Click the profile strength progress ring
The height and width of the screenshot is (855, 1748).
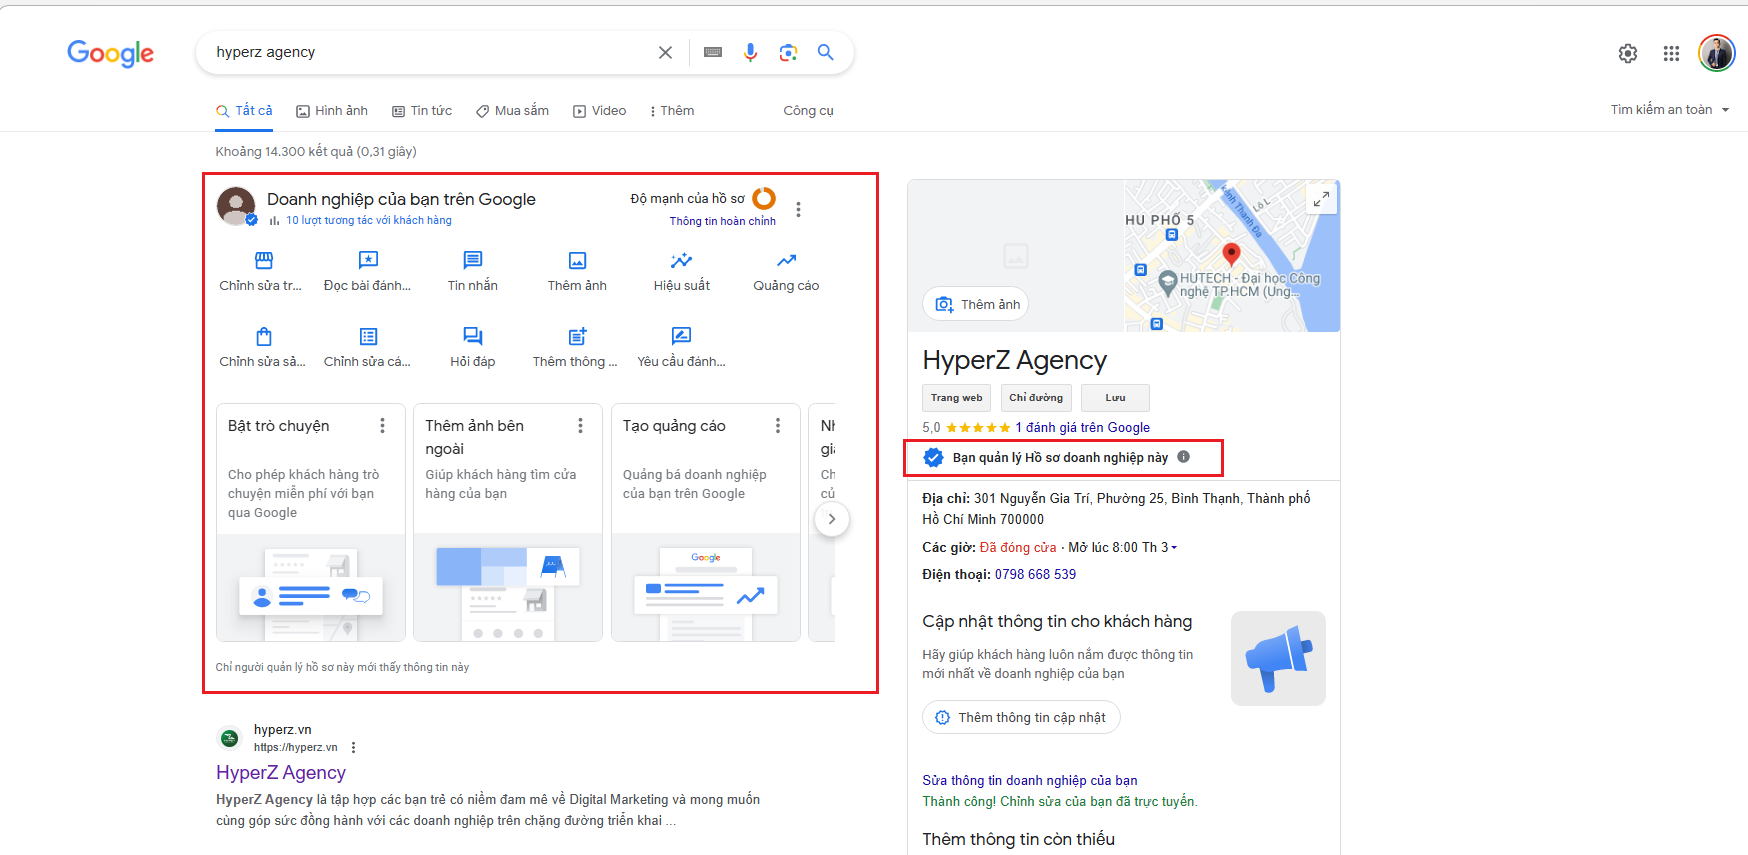pyautogui.click(x=764, y=199)
